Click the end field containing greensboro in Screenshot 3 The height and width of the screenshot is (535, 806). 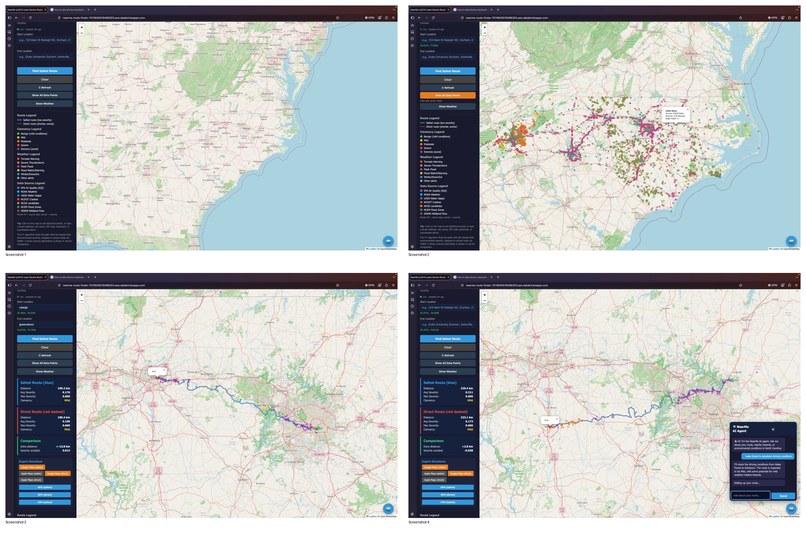coord(45,324)
